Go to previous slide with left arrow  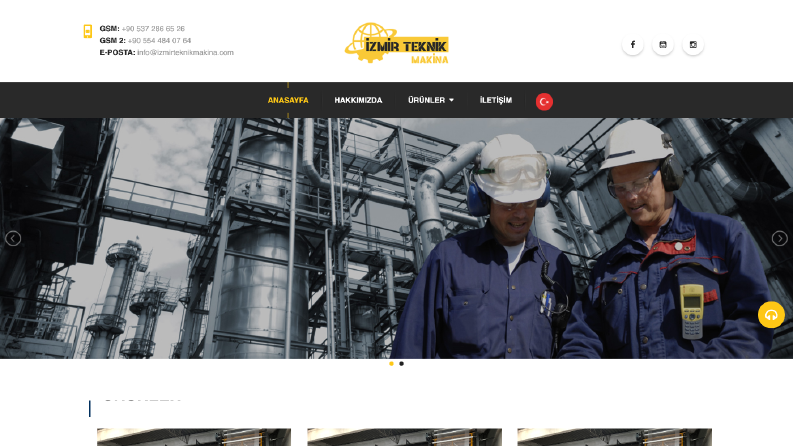[x=13, y=238]
